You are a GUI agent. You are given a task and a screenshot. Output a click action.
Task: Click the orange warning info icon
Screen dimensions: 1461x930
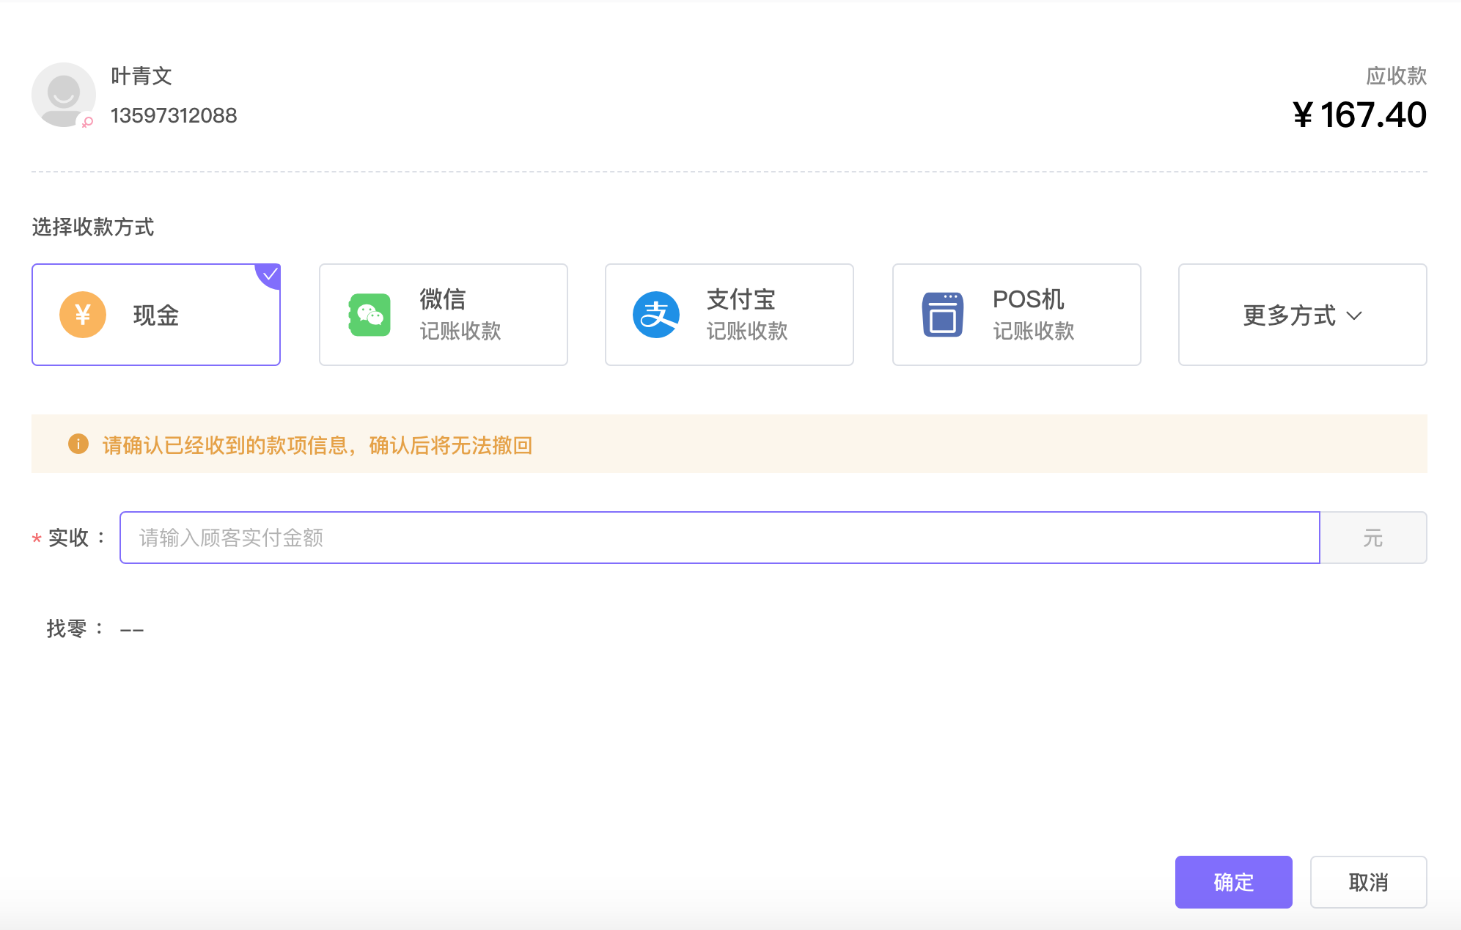coord(78,444)
